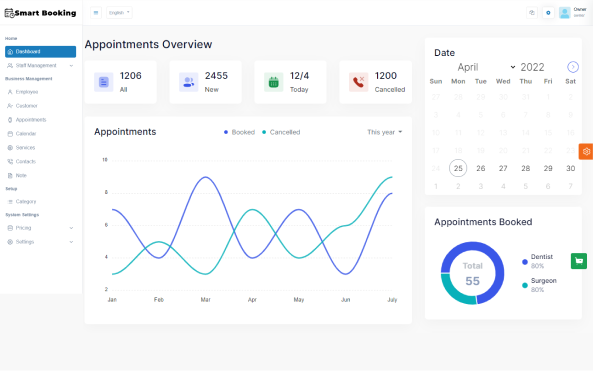Click the 2455 New count
The width and height of the screenshot is (593, 371).
pyautogui.click(x=216, y=76)
